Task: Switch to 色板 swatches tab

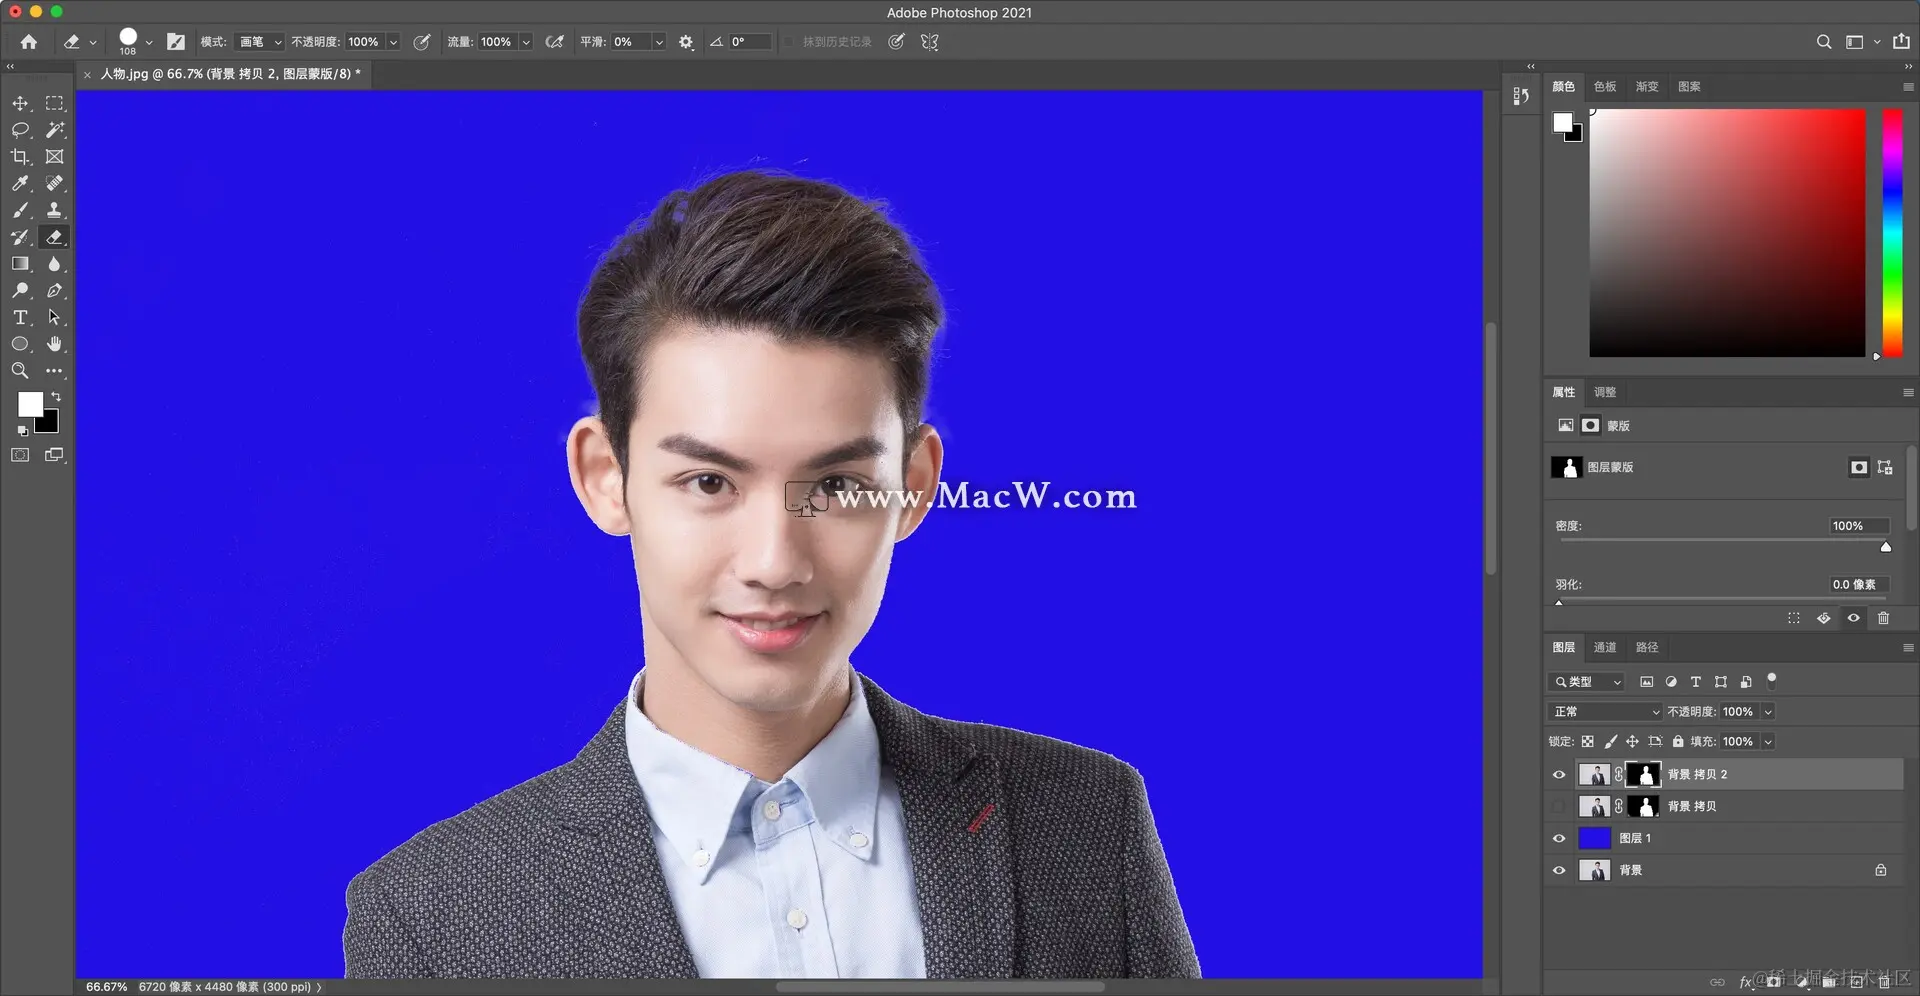Action: 1605,86
